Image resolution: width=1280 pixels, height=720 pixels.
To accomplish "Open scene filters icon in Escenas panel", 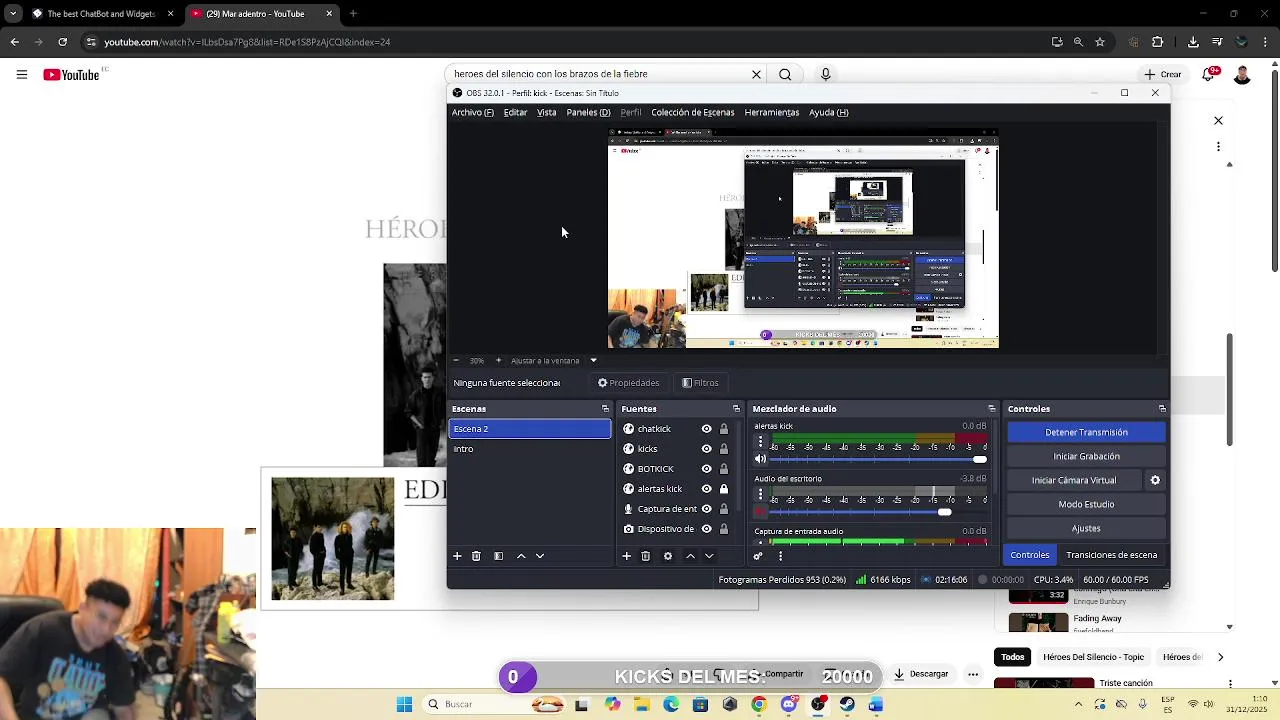I will 498,556.
